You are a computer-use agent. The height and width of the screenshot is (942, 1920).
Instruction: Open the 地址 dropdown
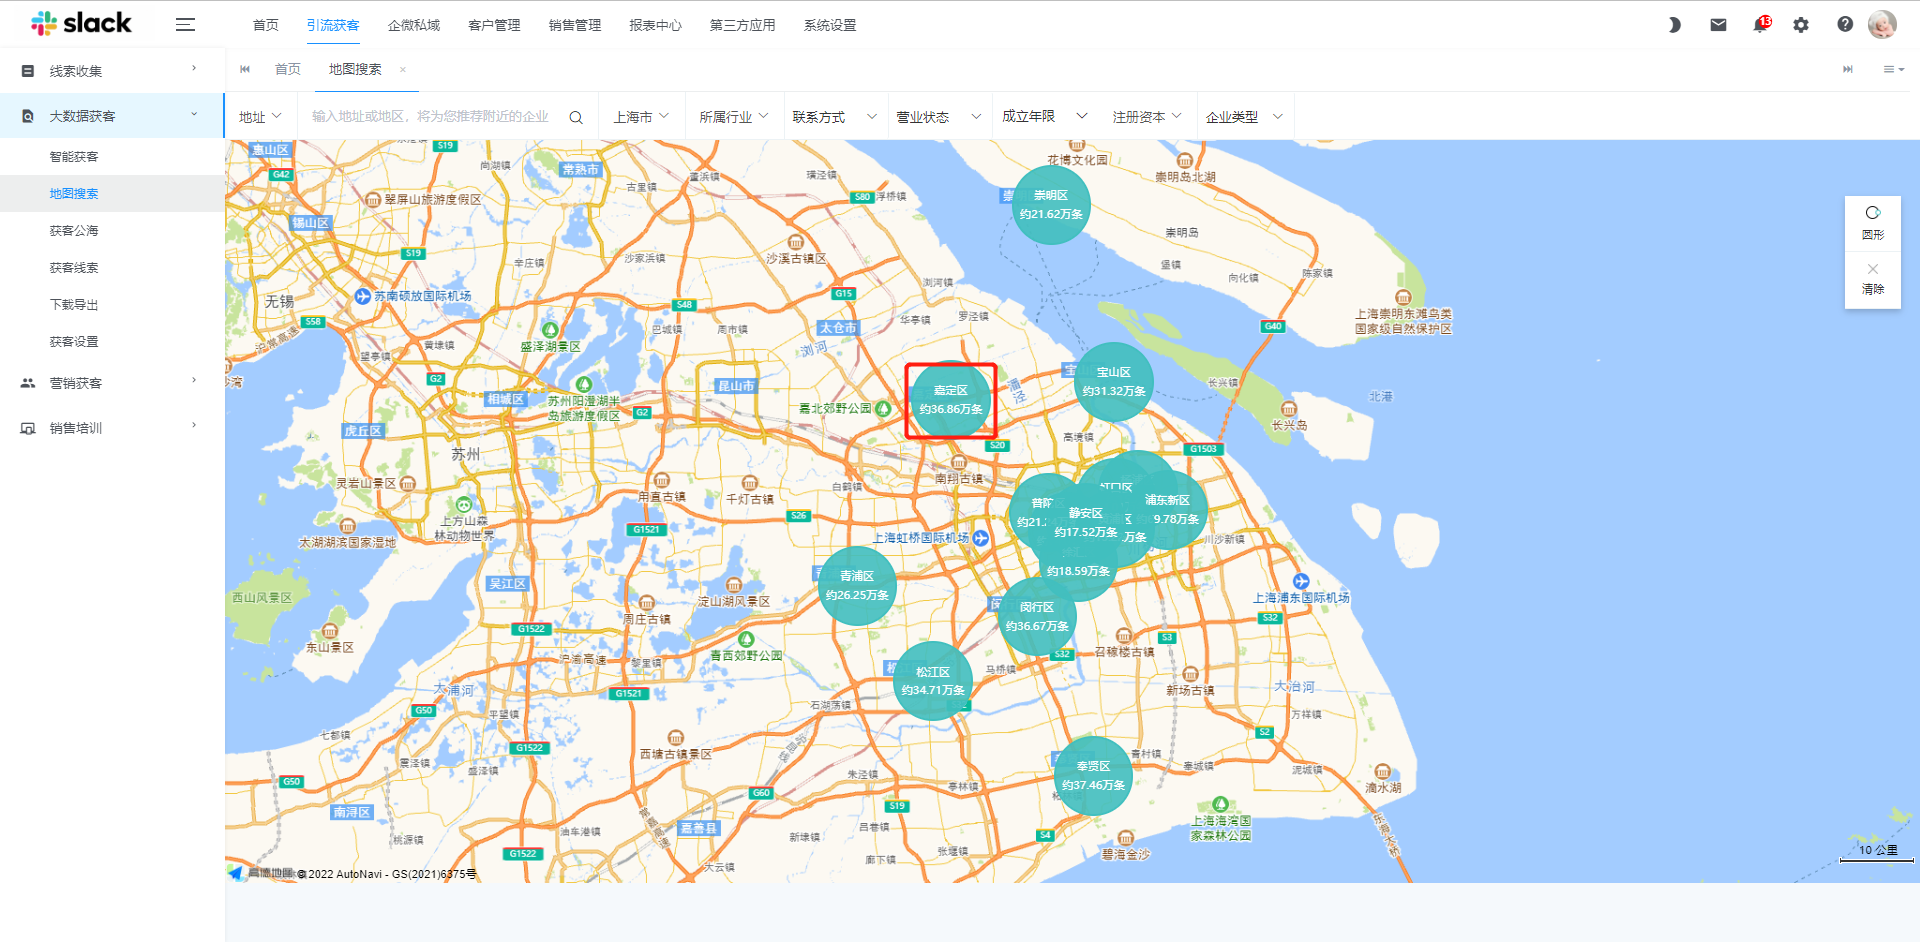pyautogui.click(x=260, y=117)
